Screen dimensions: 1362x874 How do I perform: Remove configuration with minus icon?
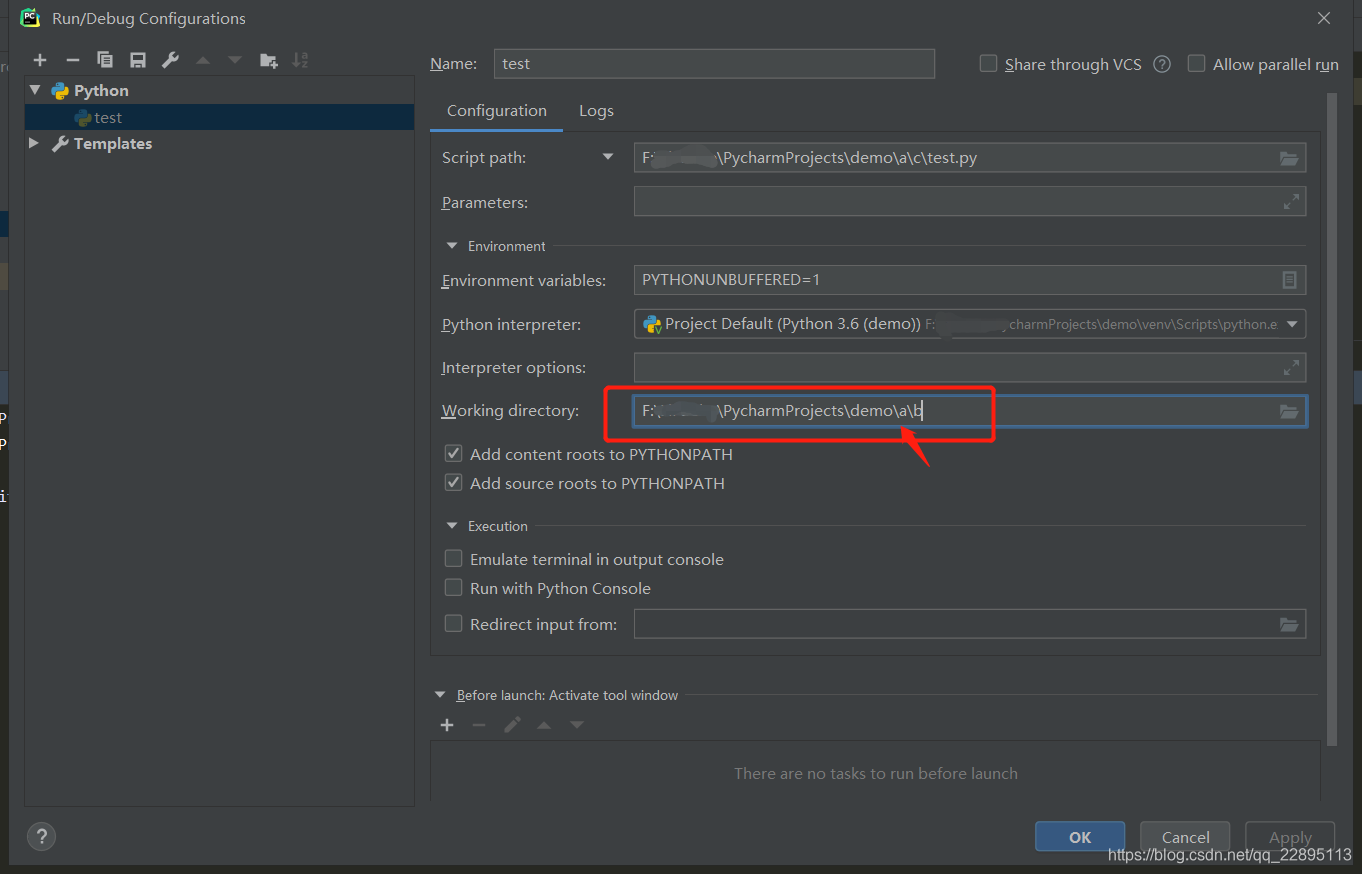[72, 60]
